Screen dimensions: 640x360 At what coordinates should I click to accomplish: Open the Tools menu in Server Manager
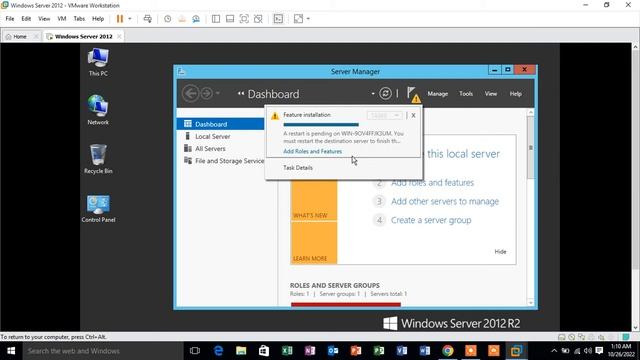466,94
